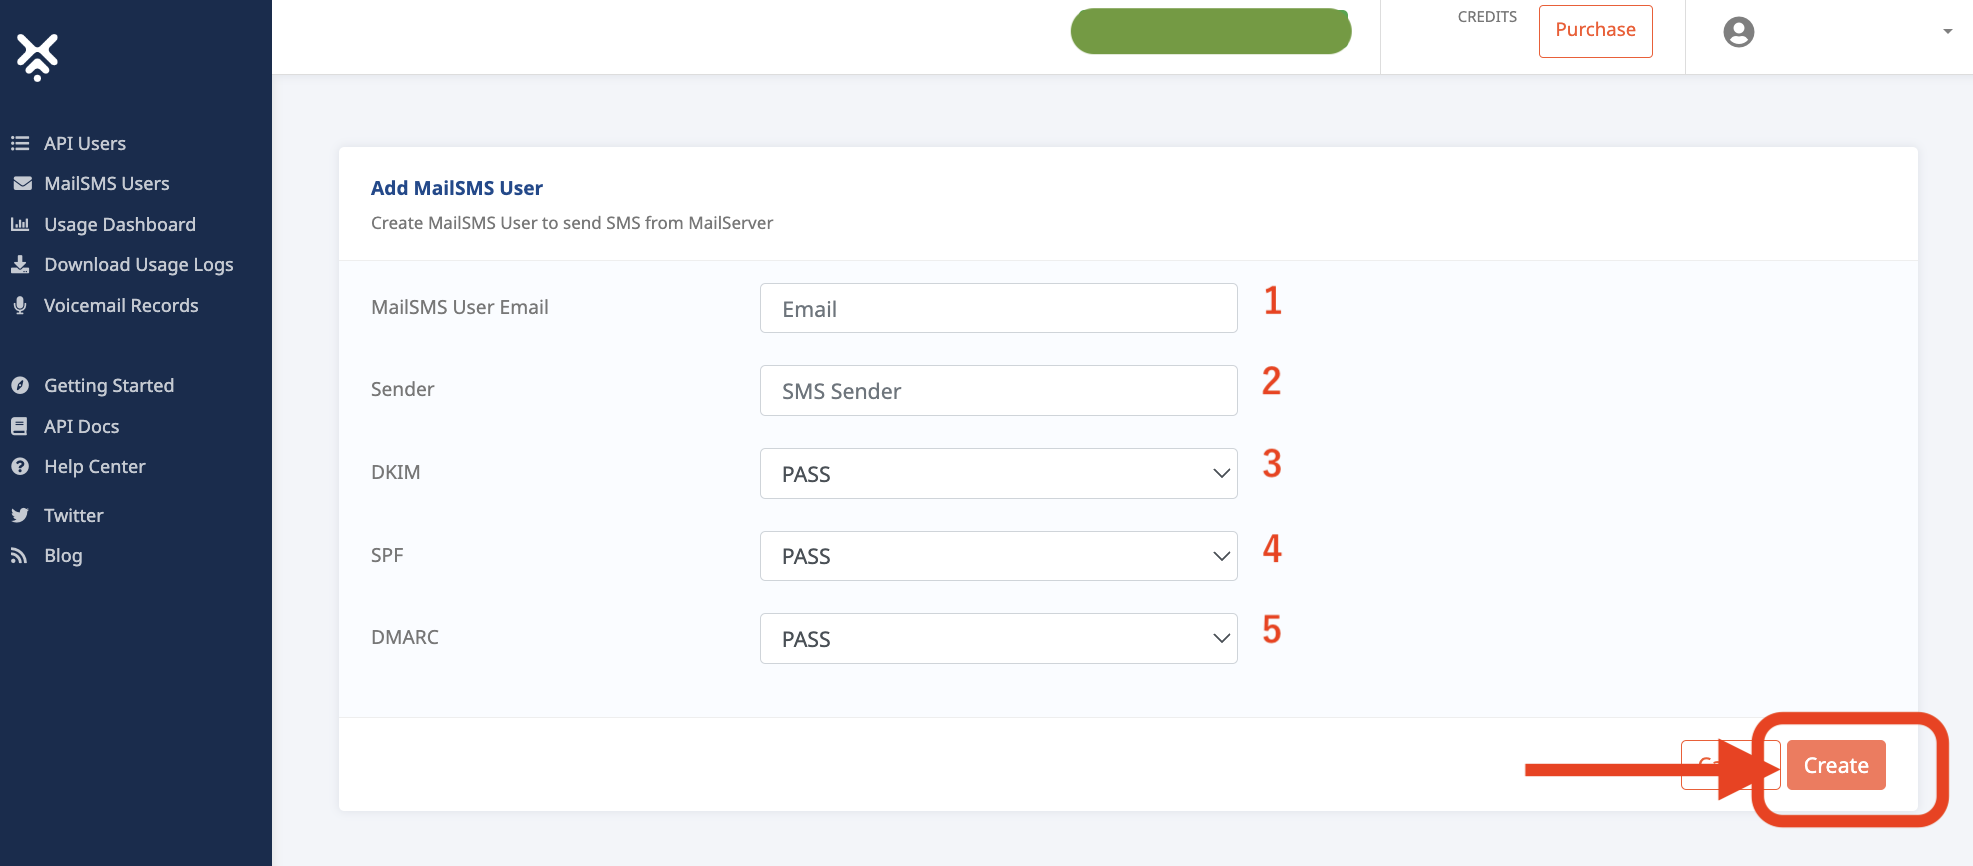Viewport: 1973px width, 866px height.
Task: Expand the DKIM dropdown
Action: 998,473
